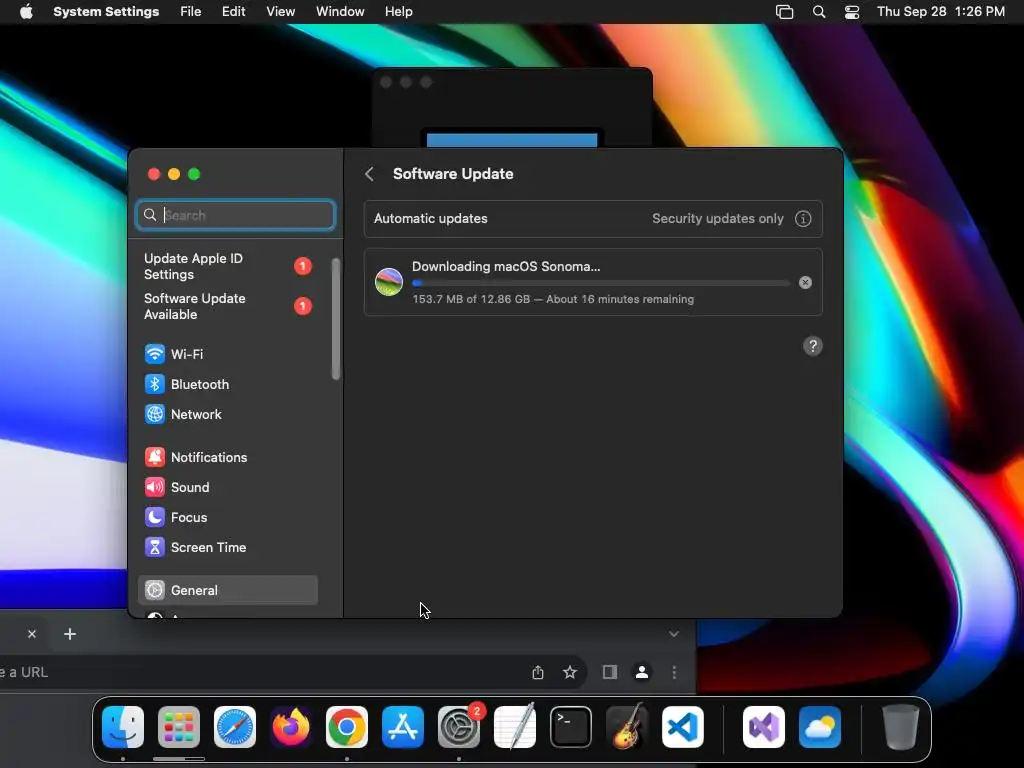This screenshot has width=1024, height=768.
Task: Open the Apple menu
Action: pos(26,12)
